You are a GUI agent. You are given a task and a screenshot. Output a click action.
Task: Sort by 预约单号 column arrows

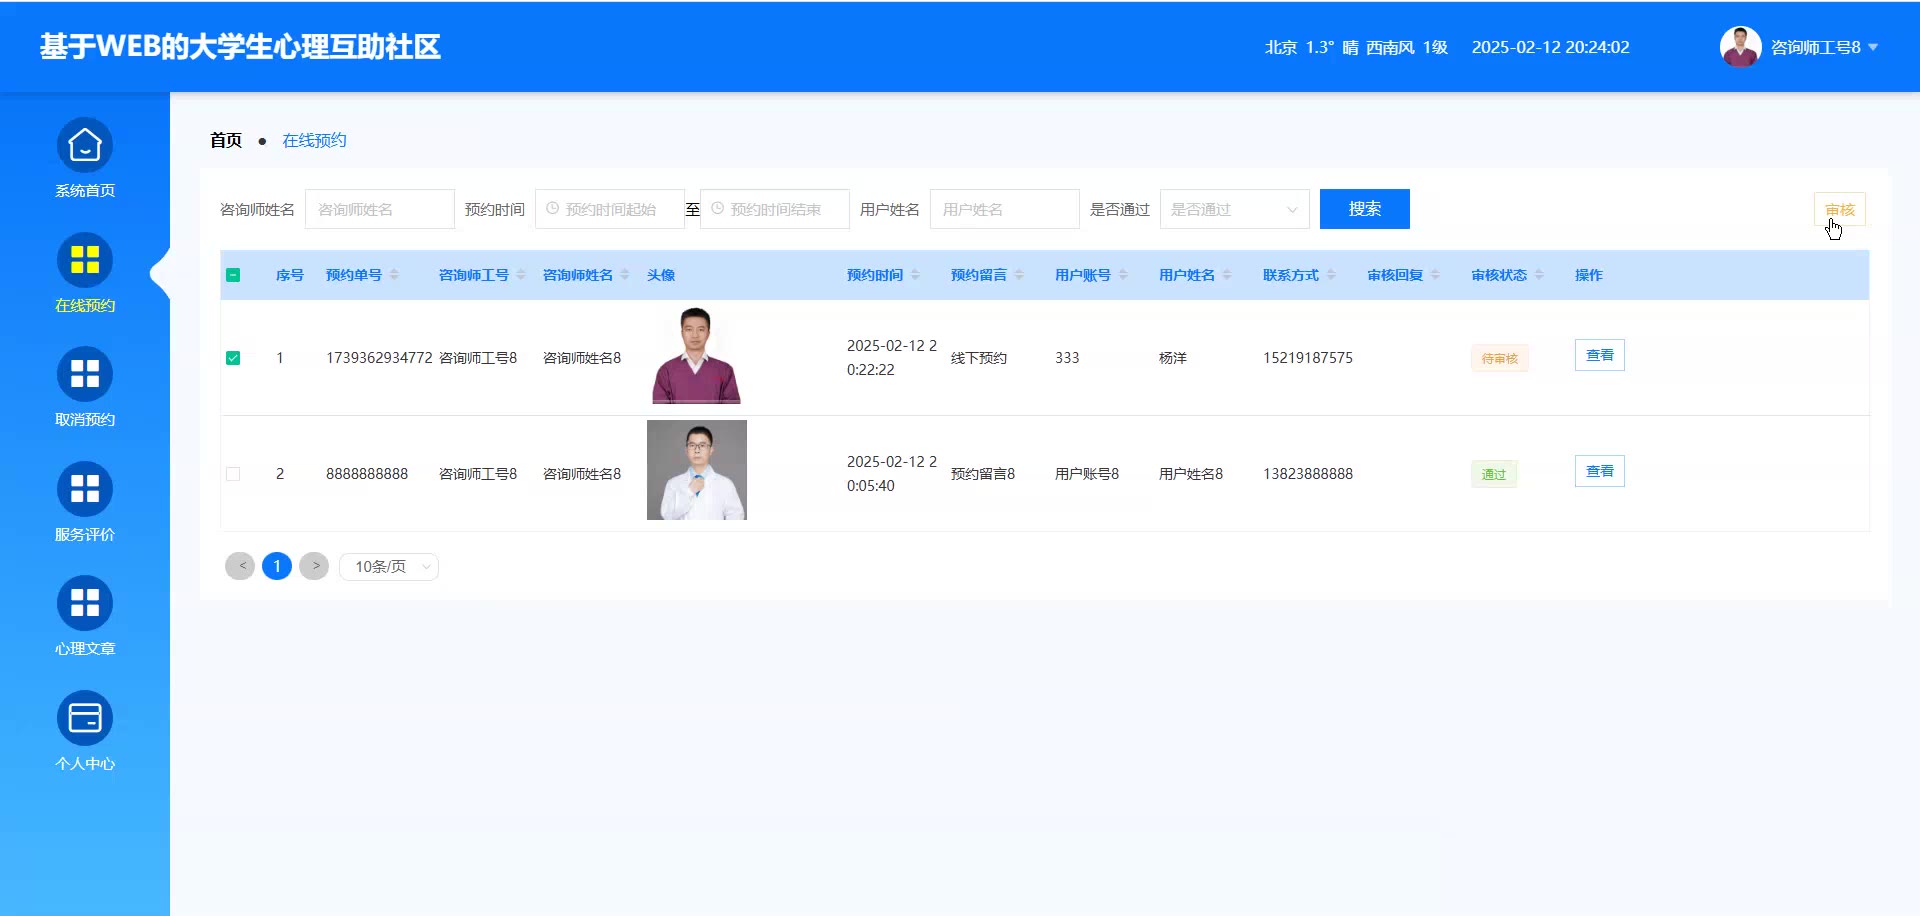(x=394, y=275)
